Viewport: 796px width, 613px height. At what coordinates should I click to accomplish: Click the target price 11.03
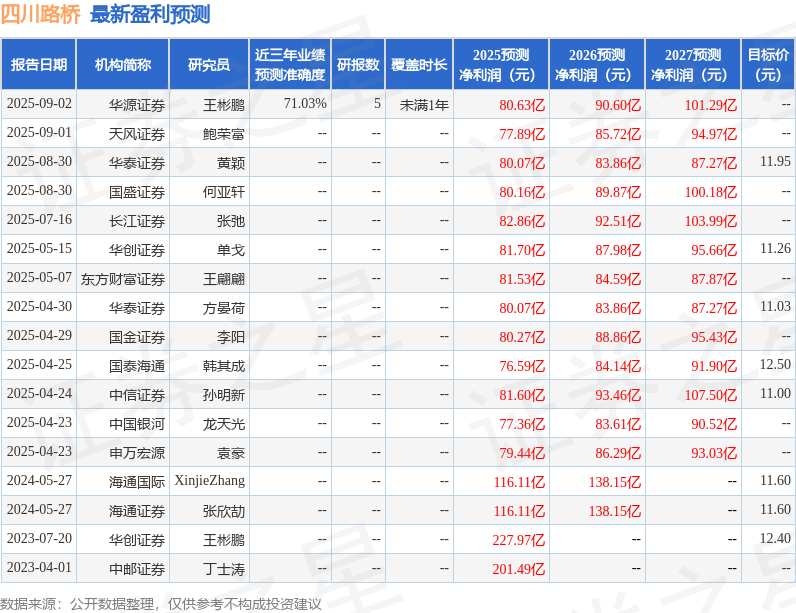(x=775, y=306)
